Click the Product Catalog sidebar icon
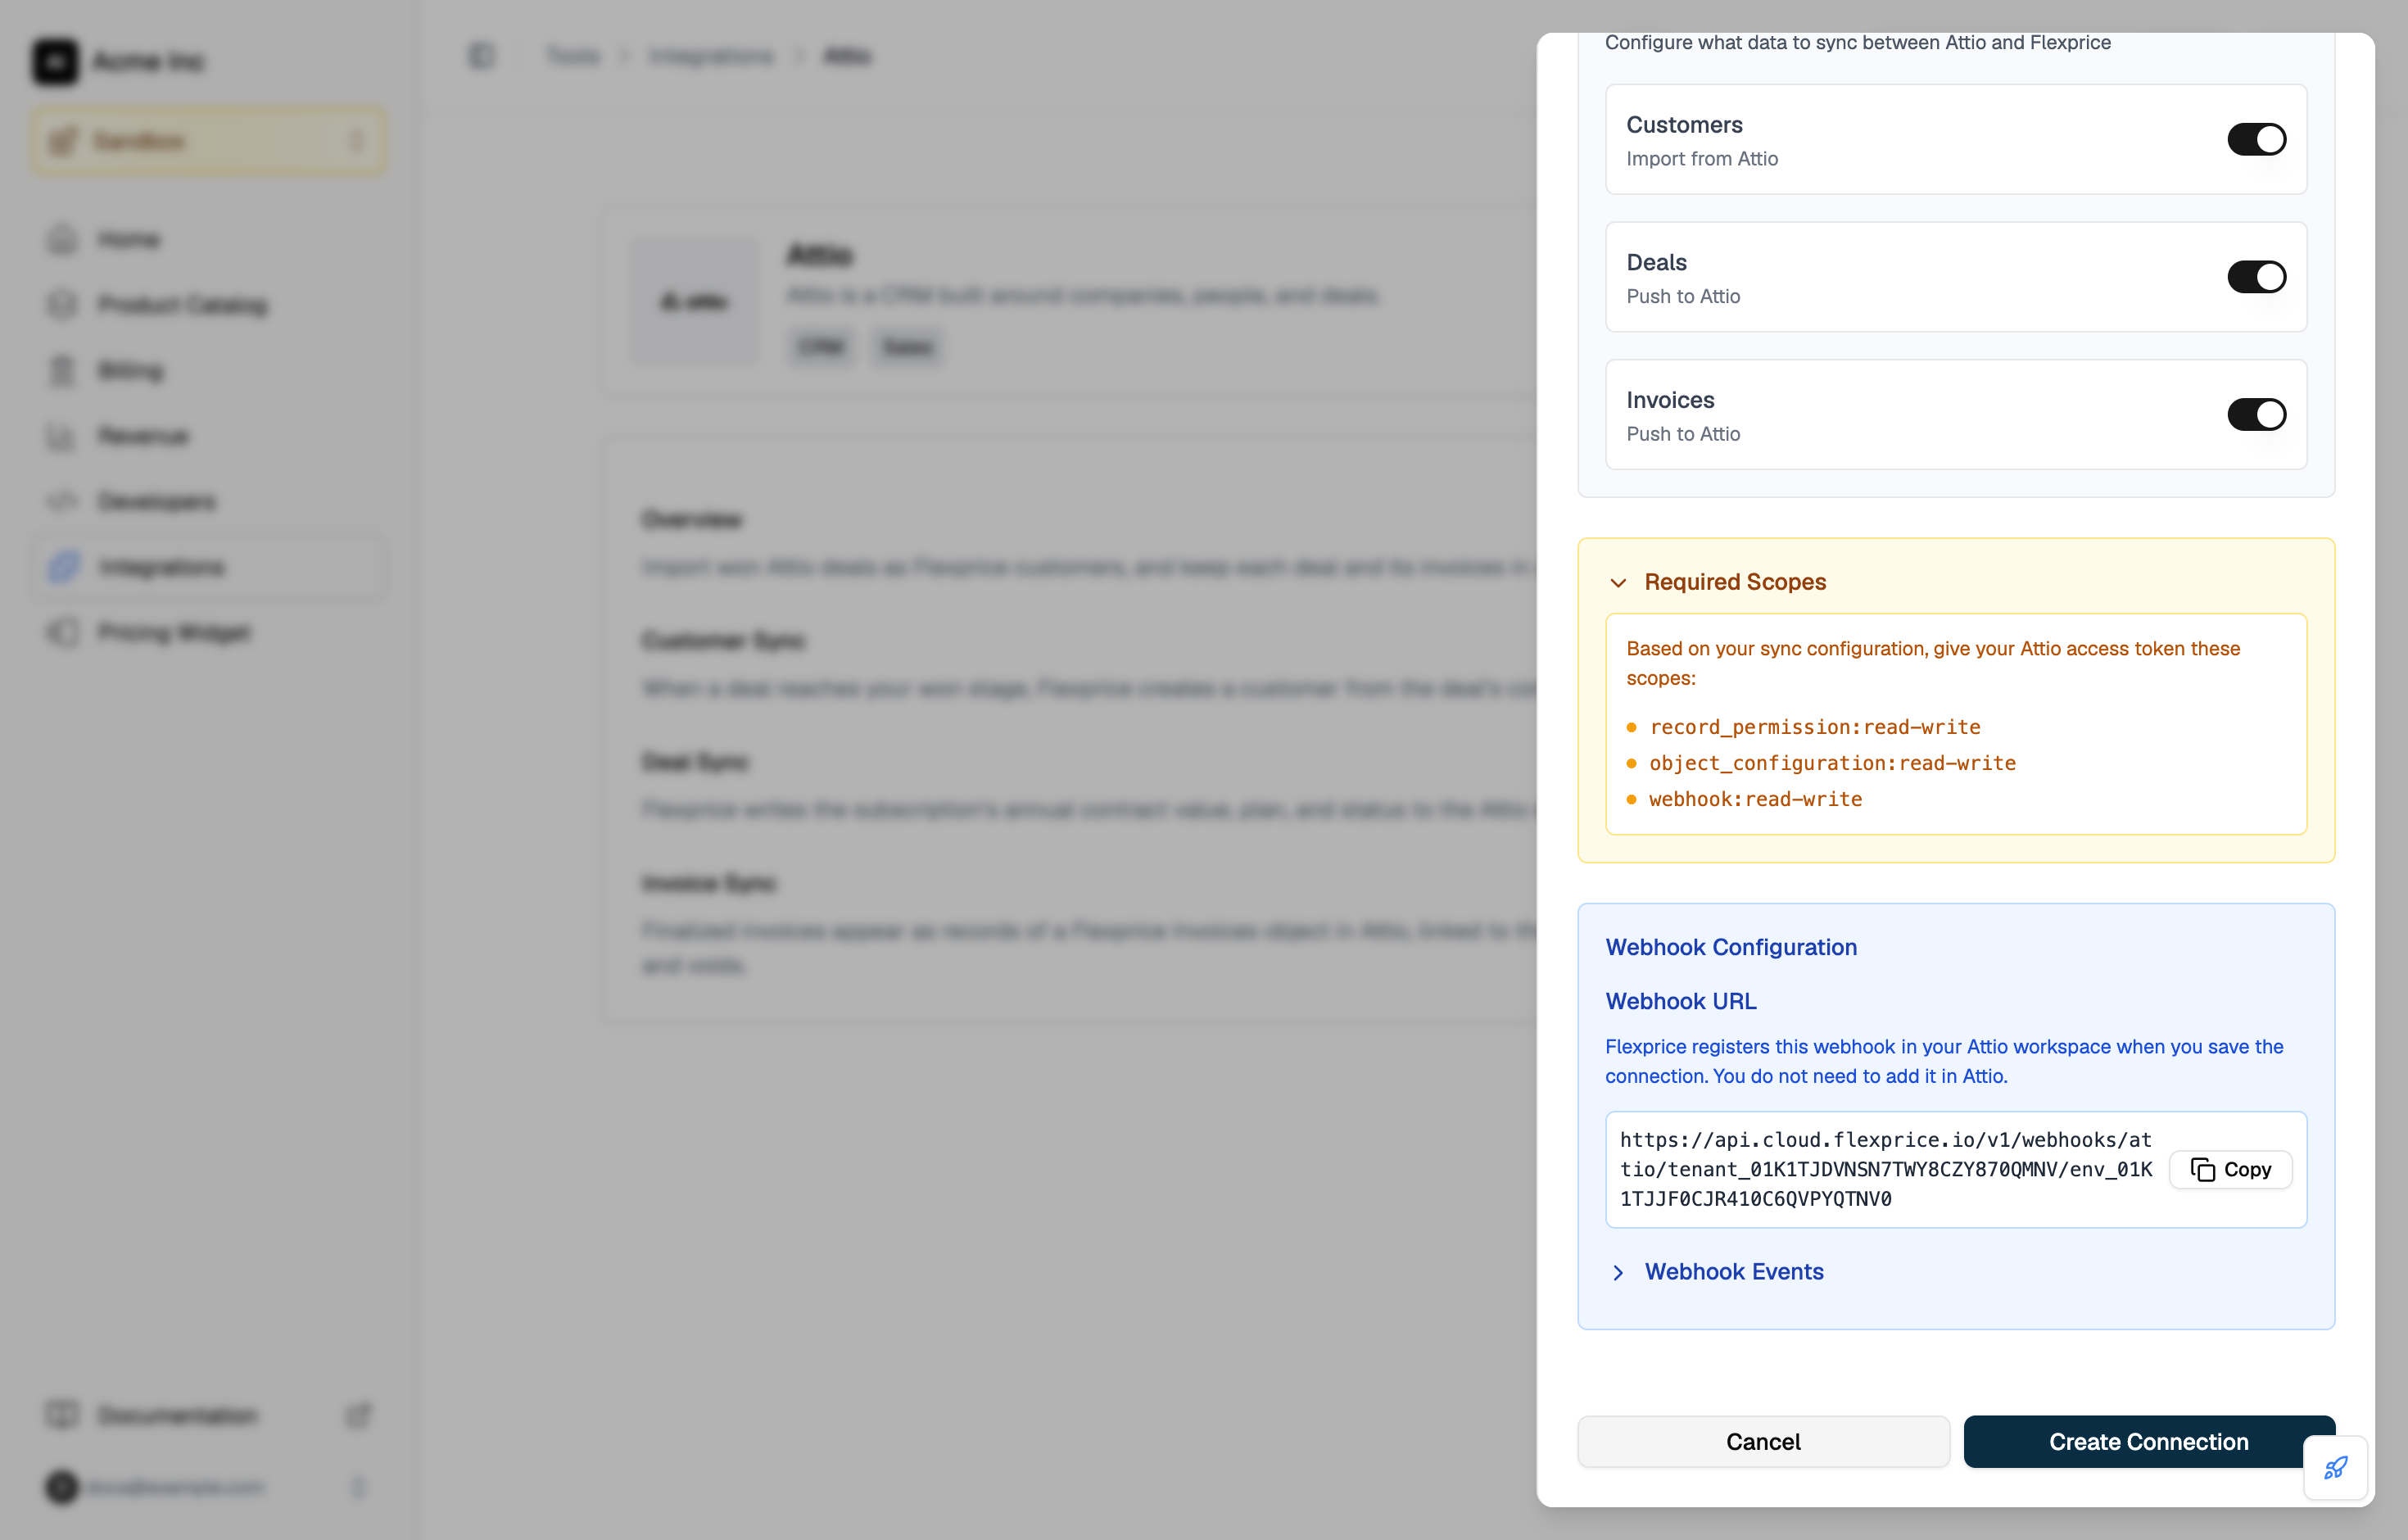The height and width of the screenshot is (1540, 2408). (x=62, y=305)
